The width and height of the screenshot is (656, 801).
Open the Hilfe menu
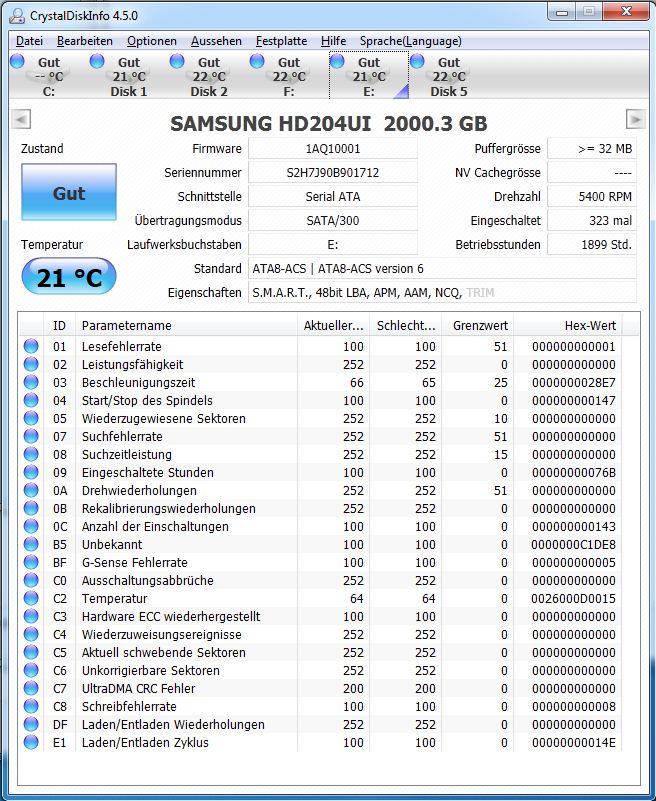333,41
